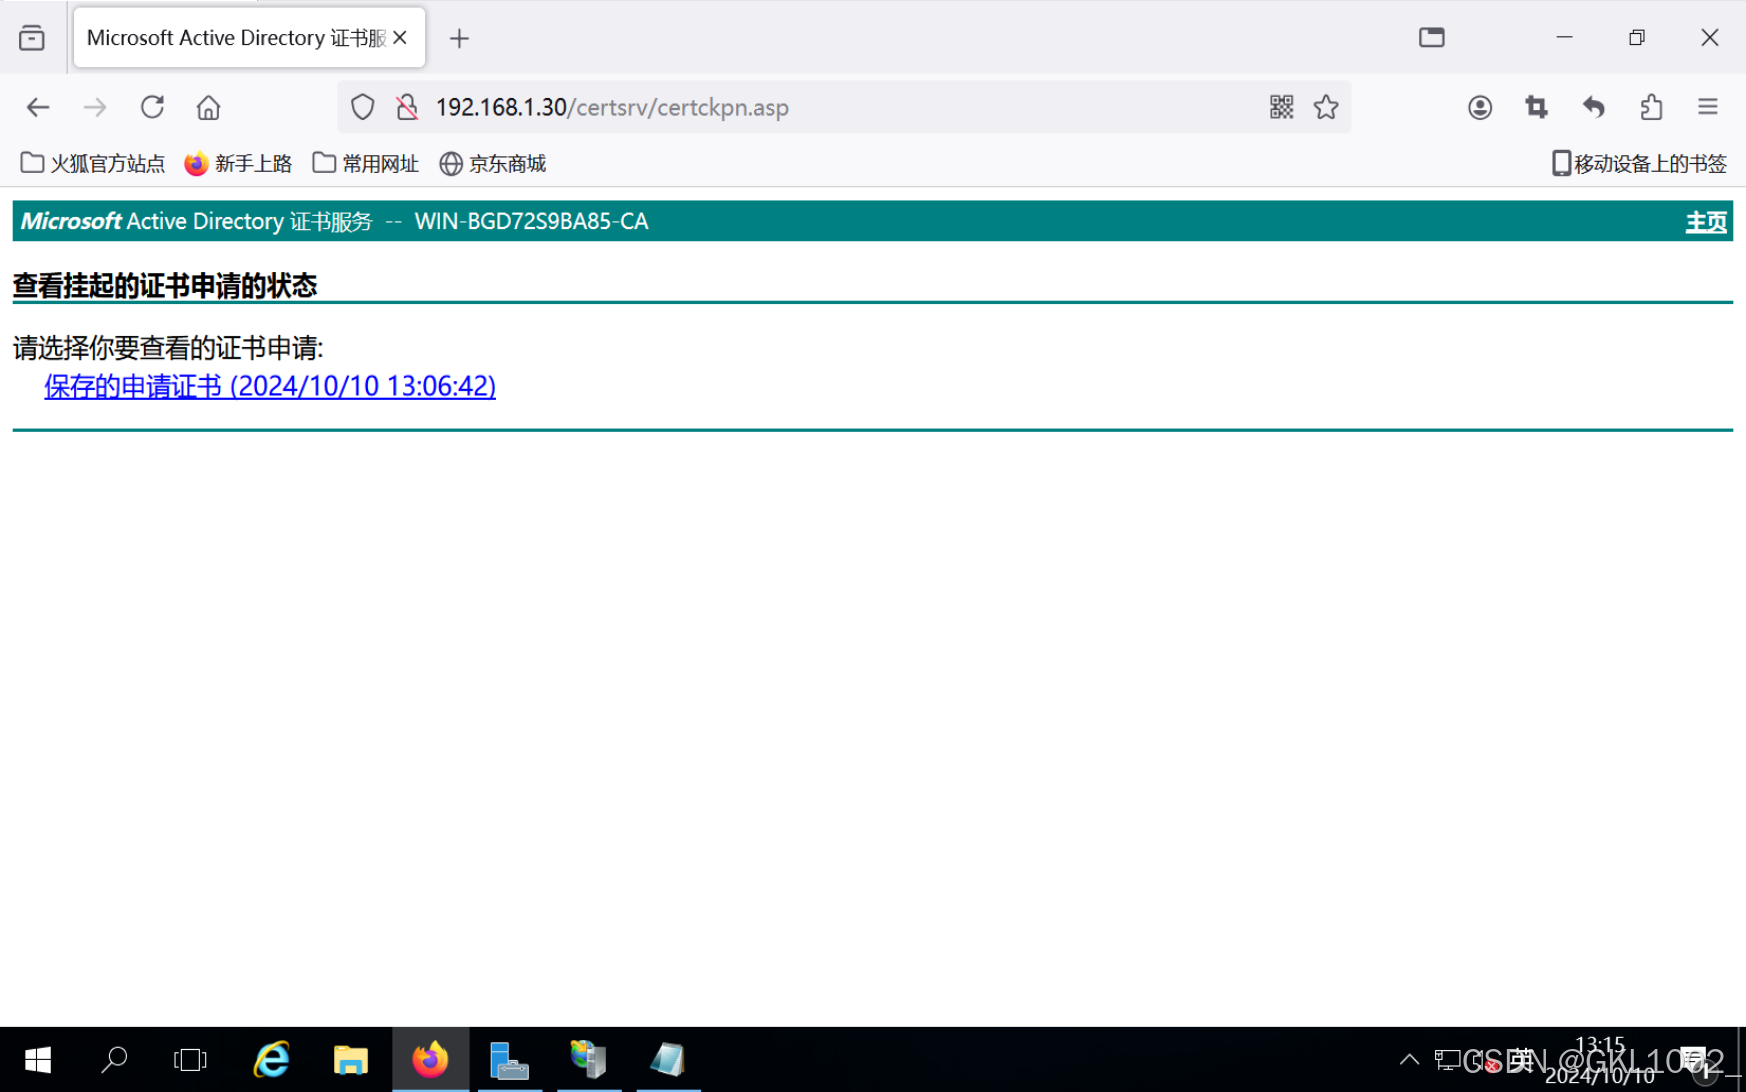Open the 常用网址 bookmarks folder
Screen dimensions: 1746x1092
(x=365, y=163)
